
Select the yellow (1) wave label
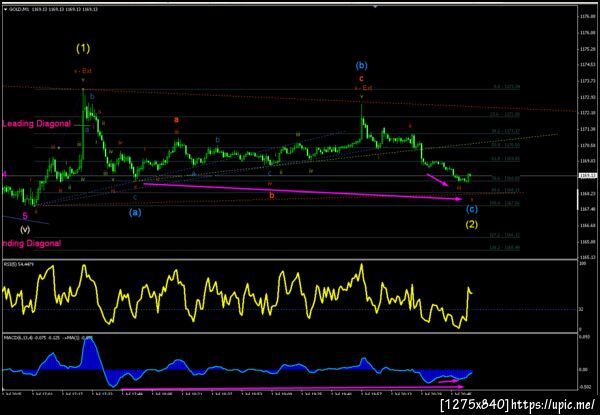(x=83, y=49)
